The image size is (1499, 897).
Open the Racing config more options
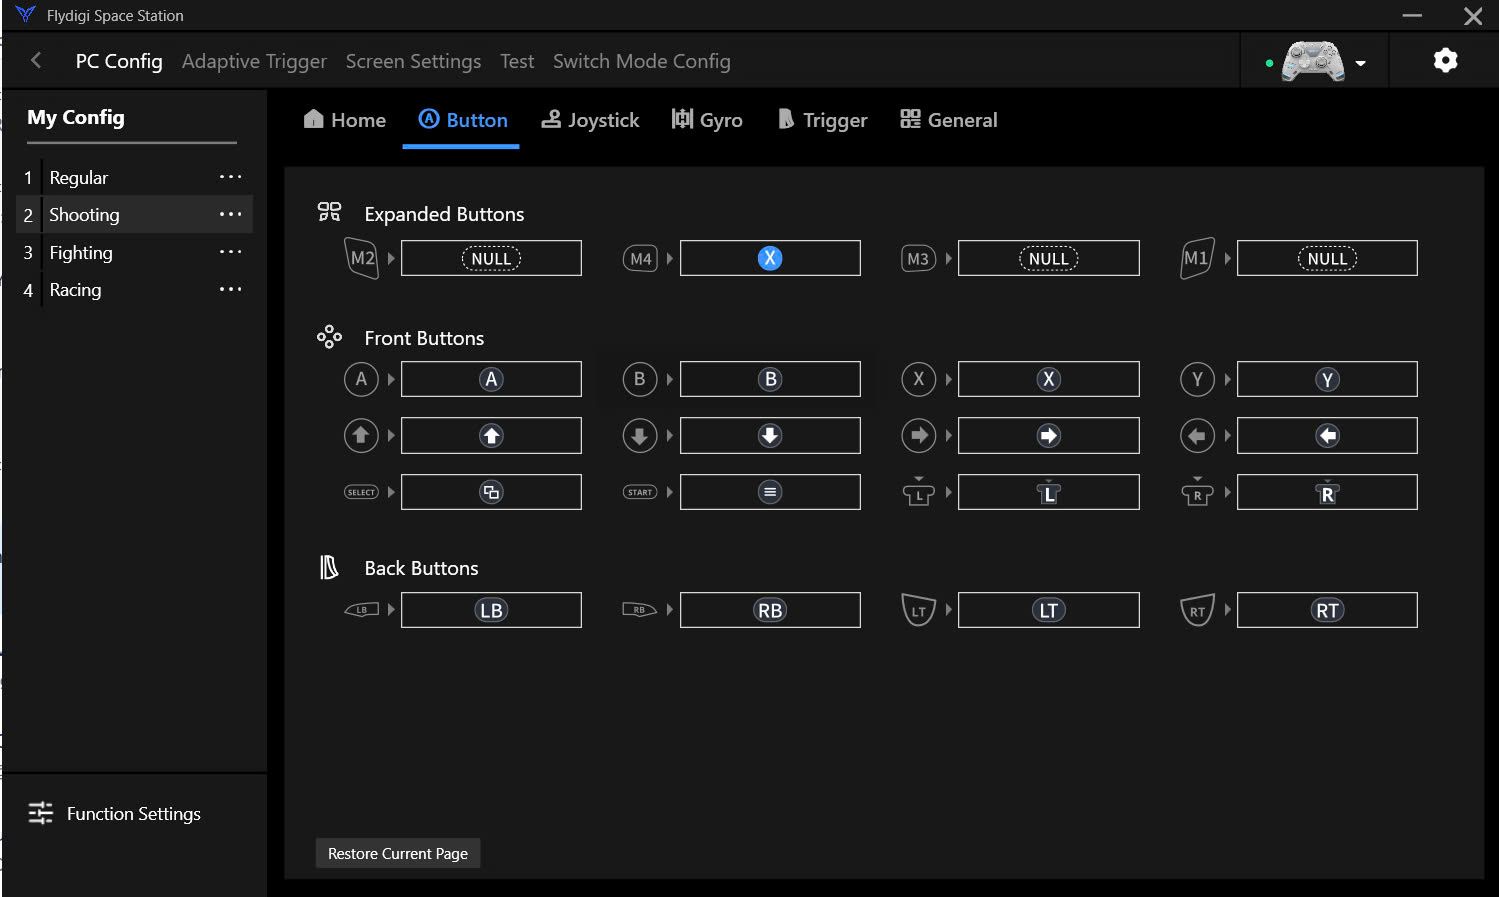pyautogui.click(x=231, y=290)
